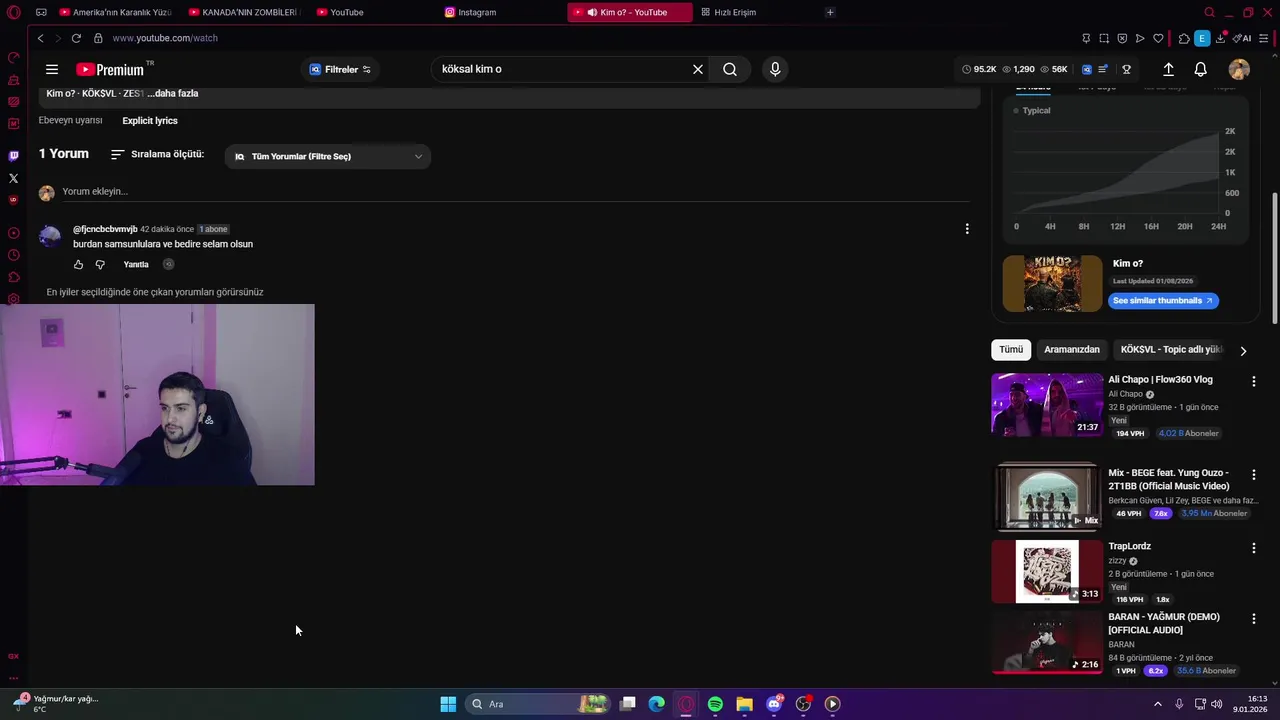
Task: Click the page vertical scrollbar
Action: click(1274, 258)
